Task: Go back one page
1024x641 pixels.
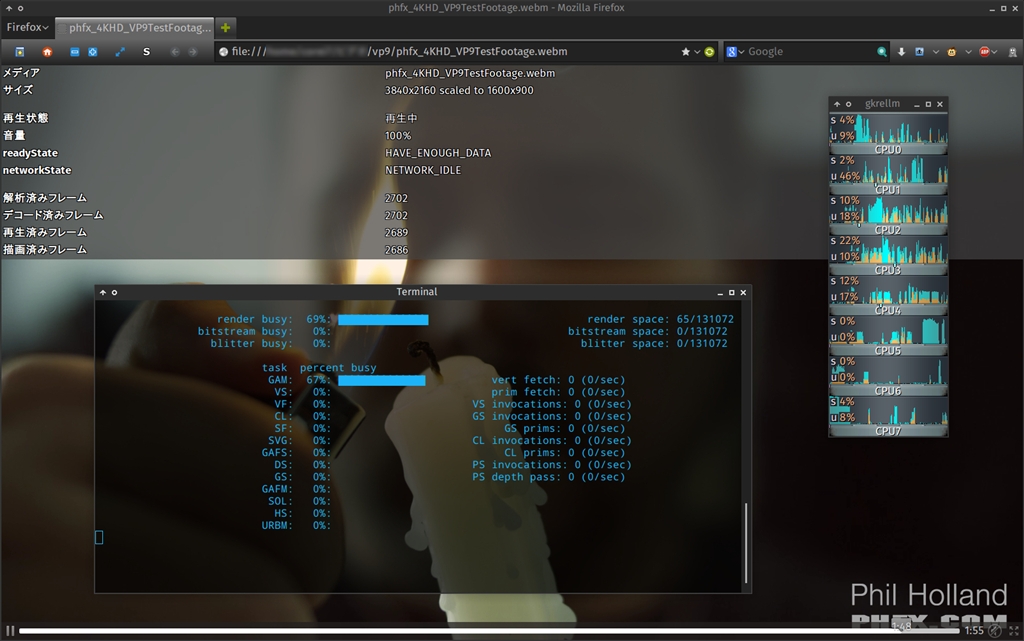Action: pyautogui.click(x=175, y=52)
